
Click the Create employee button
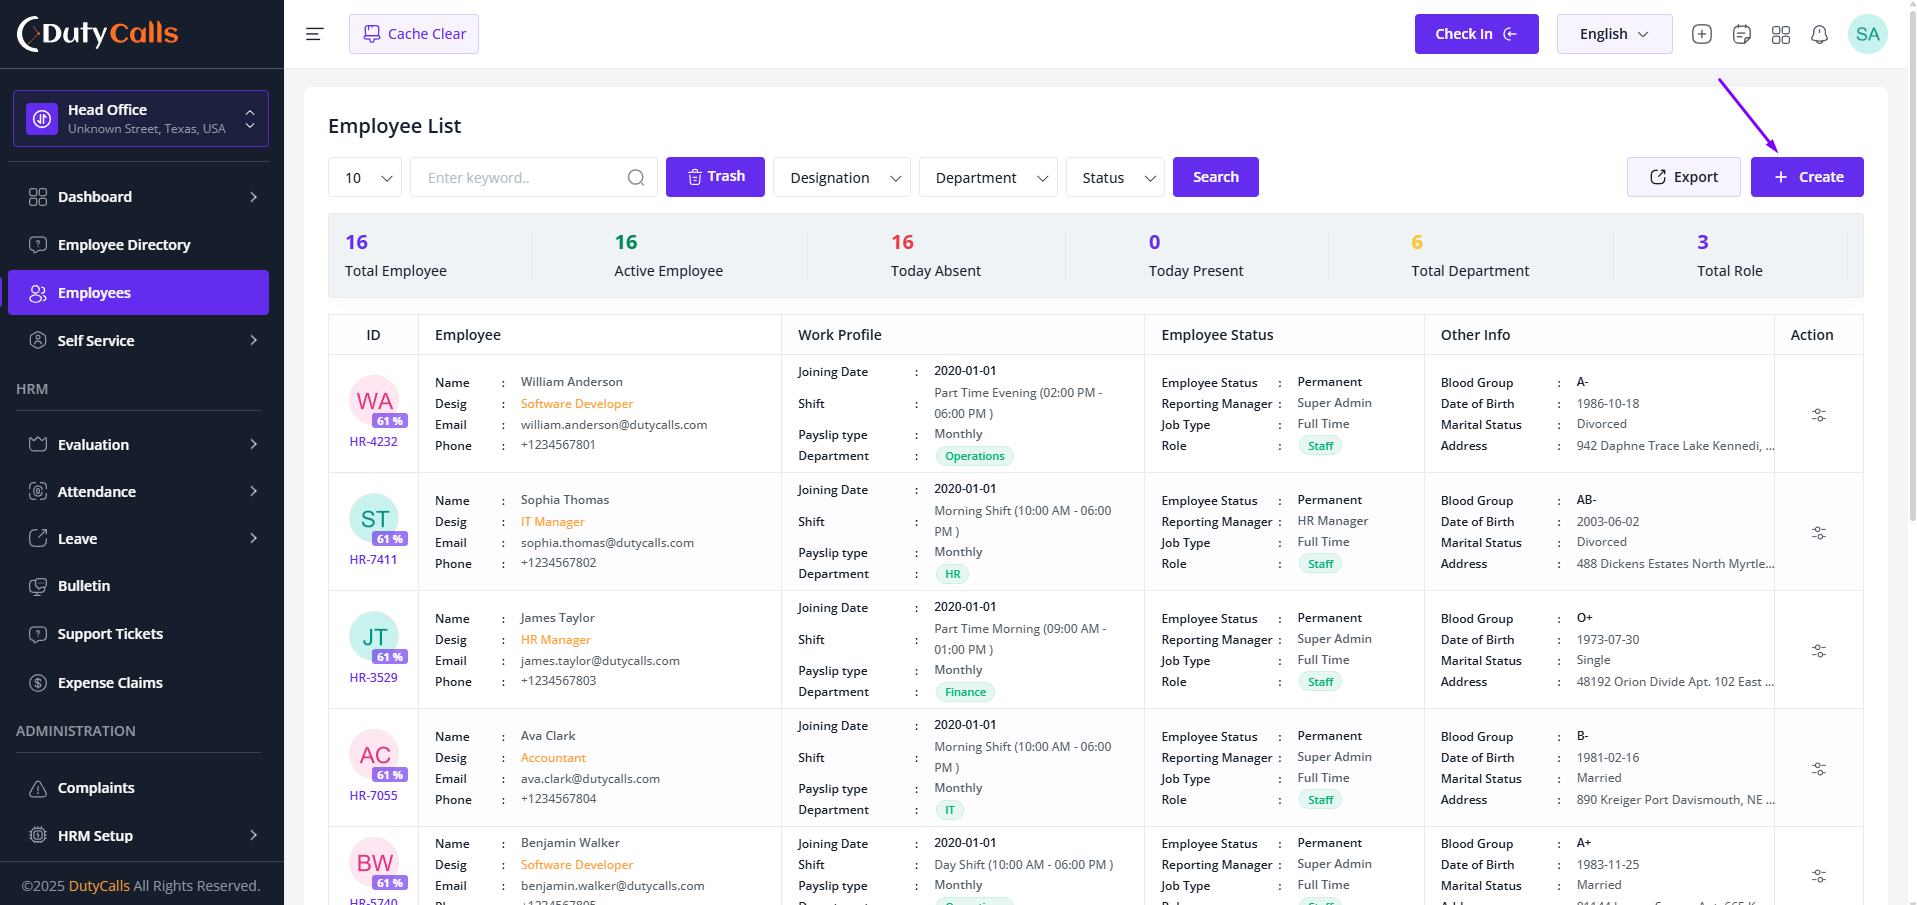coord(1806,177)
